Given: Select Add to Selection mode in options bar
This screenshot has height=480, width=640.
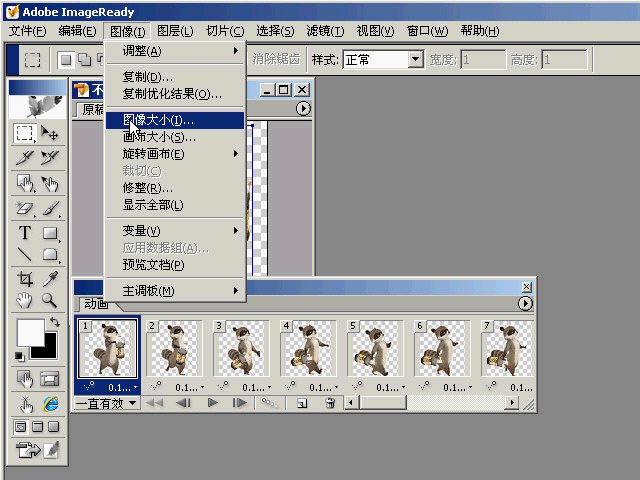Looking at the screenshot, I should [x=84, y=60].
